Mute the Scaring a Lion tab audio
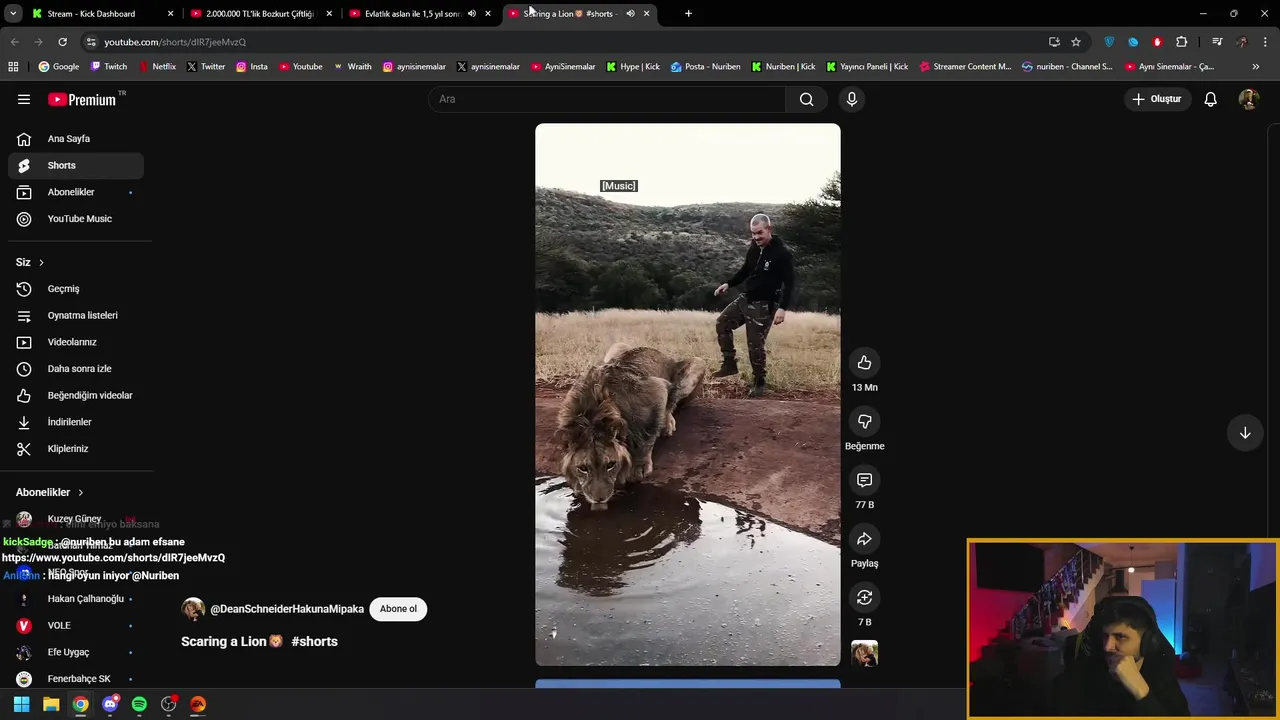The height and width of the screenshot is (720, 1280). 630,14
